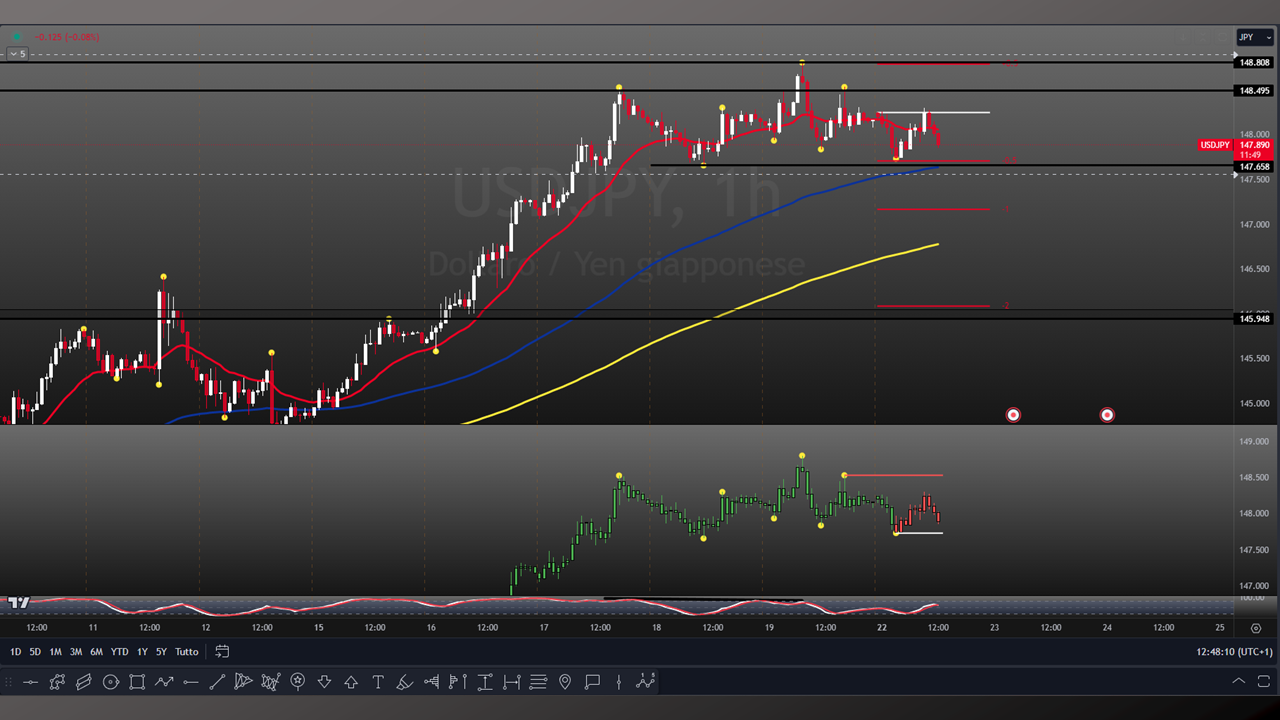
Task: Set time range to 1D
Action: click(x=15, y=652)
